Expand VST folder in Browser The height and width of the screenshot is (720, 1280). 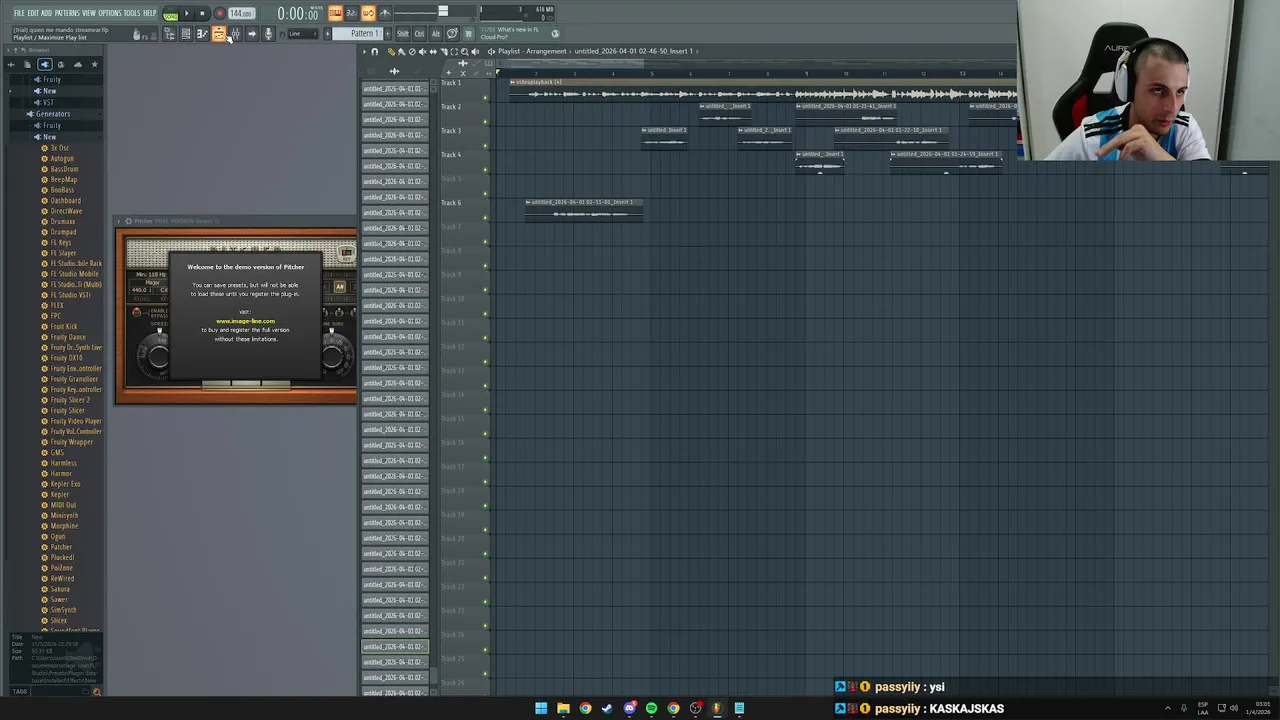[x=48, y=102]
